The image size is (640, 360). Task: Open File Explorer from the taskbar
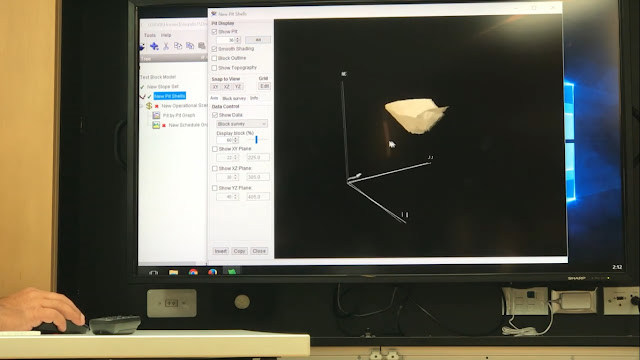(174, 272)
